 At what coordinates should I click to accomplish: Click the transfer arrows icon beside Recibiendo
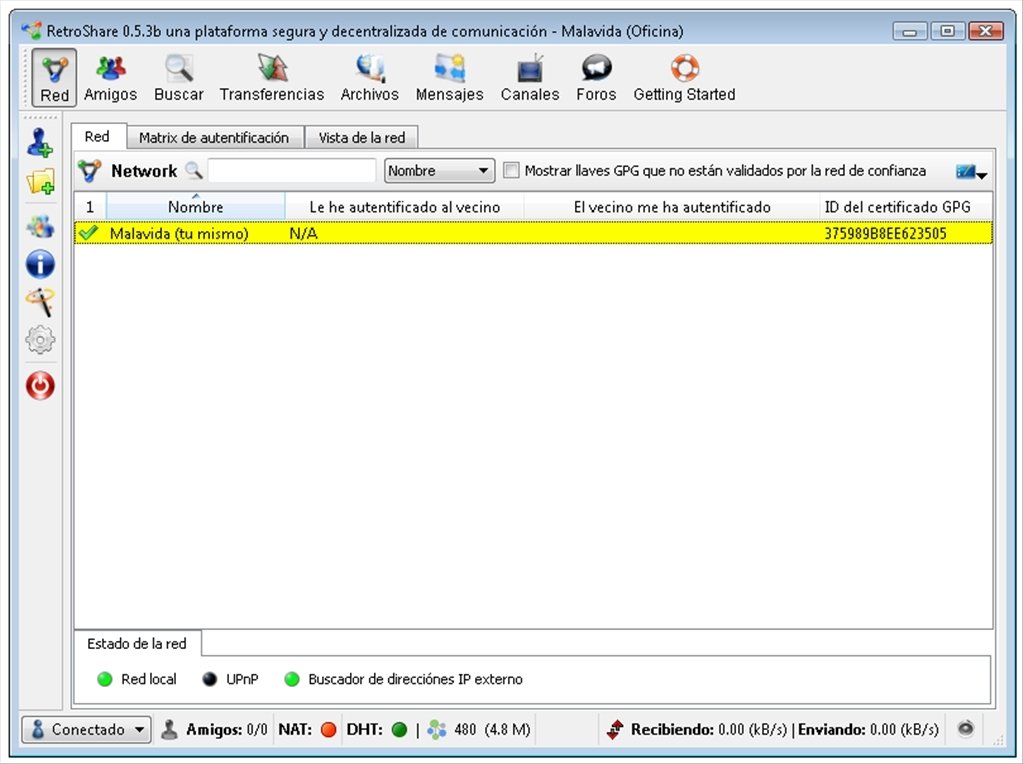click(615, 729)
